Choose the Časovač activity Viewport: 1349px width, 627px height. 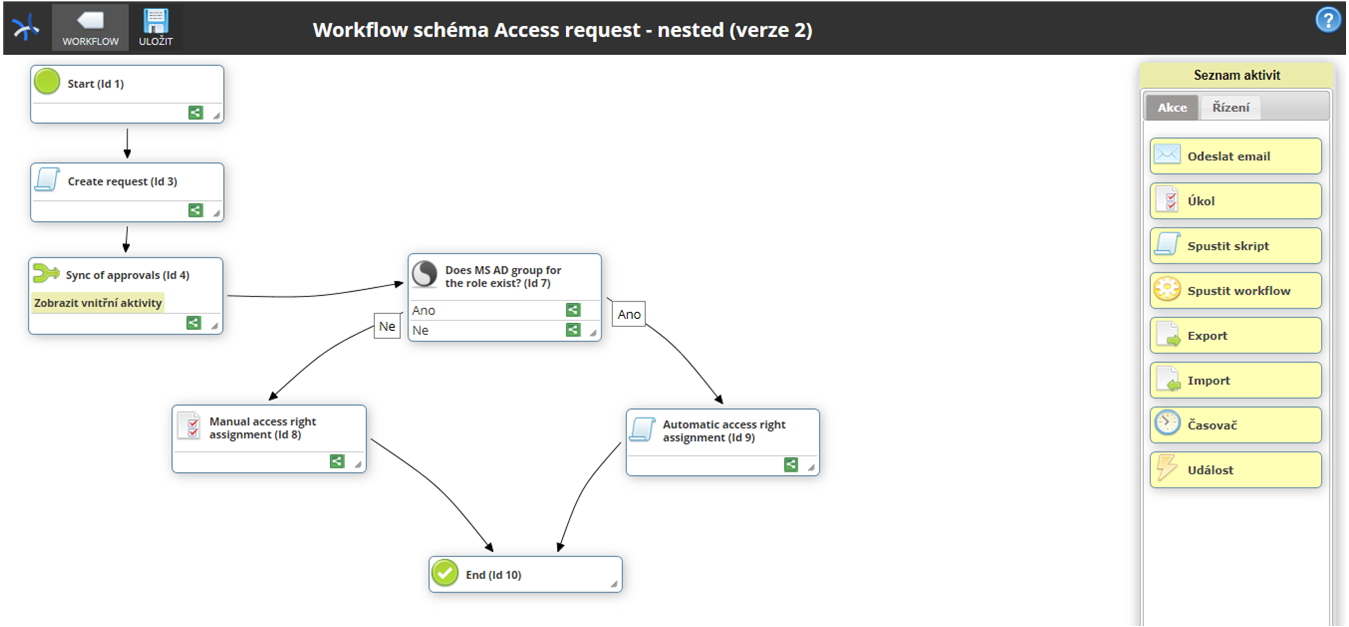point(1235,425)
